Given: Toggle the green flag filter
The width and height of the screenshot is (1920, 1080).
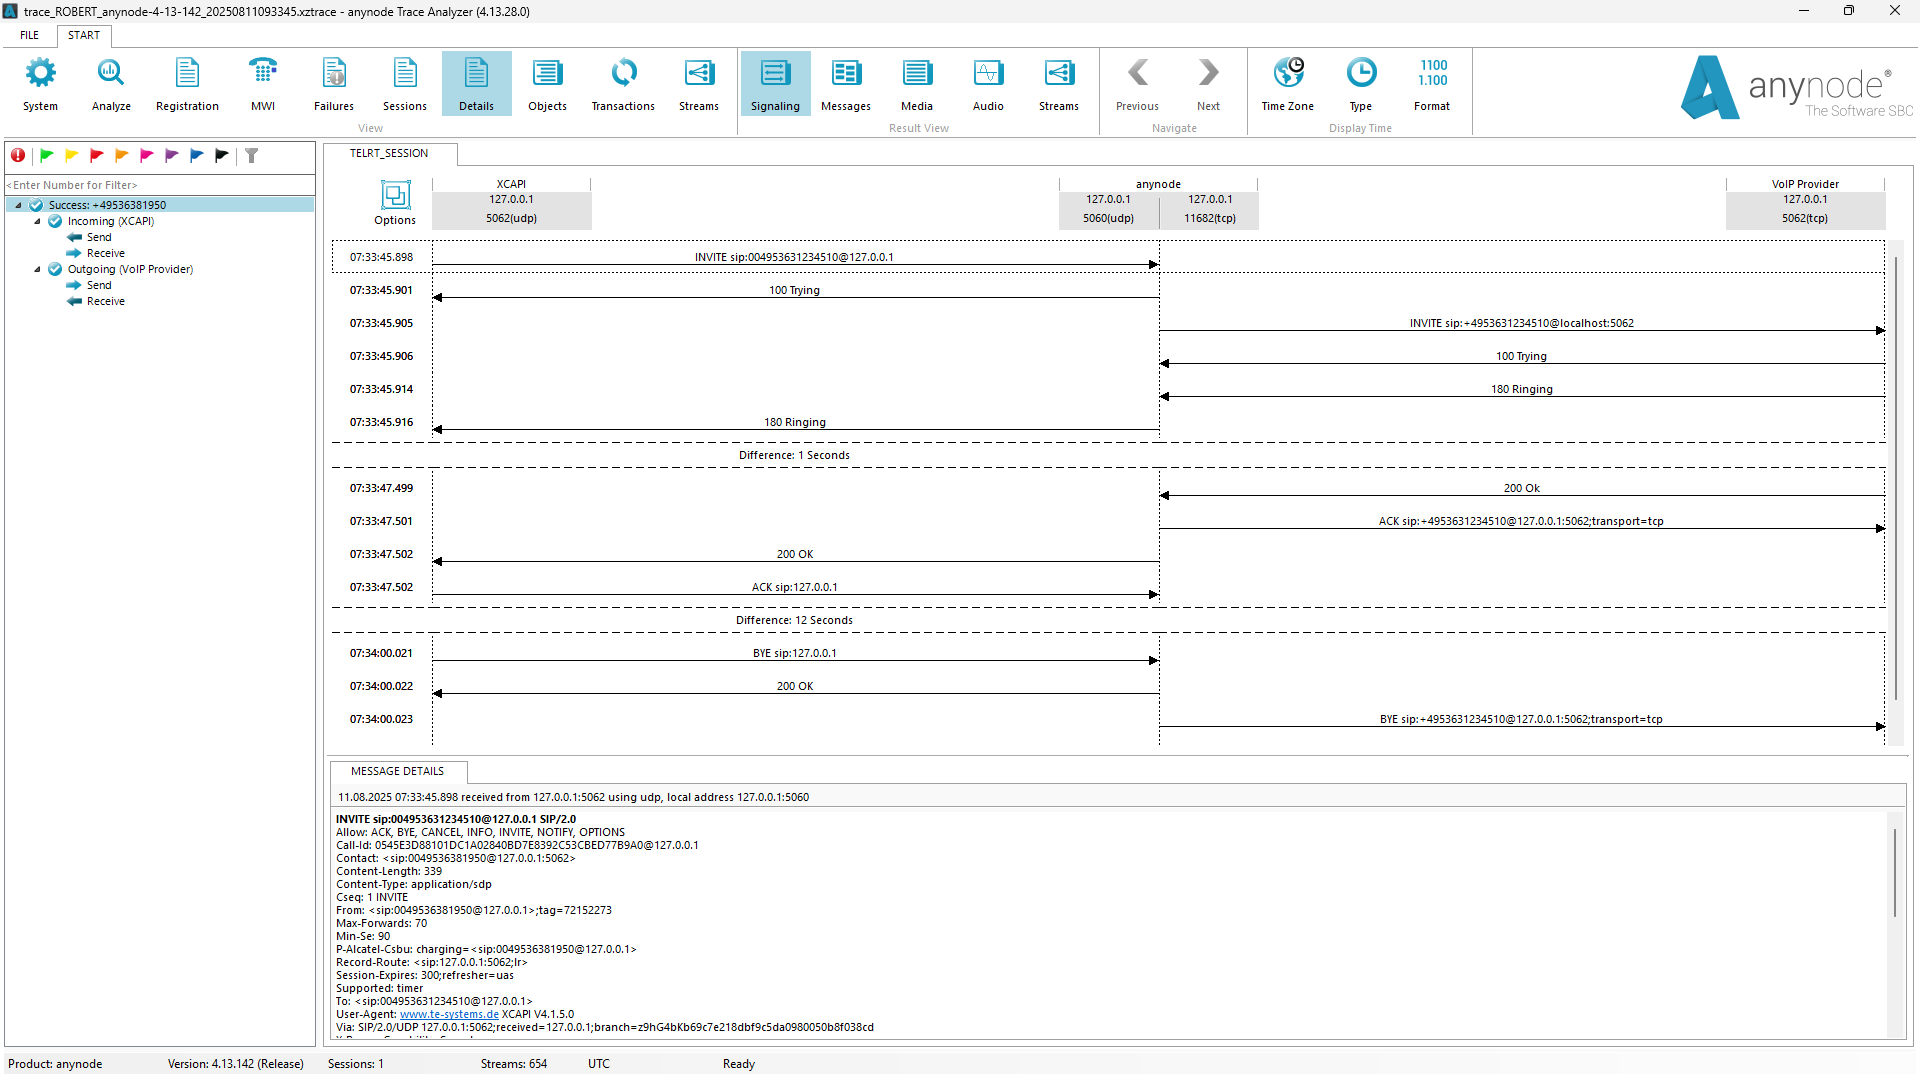Looking at the screenshot, I should pos(46,155).
